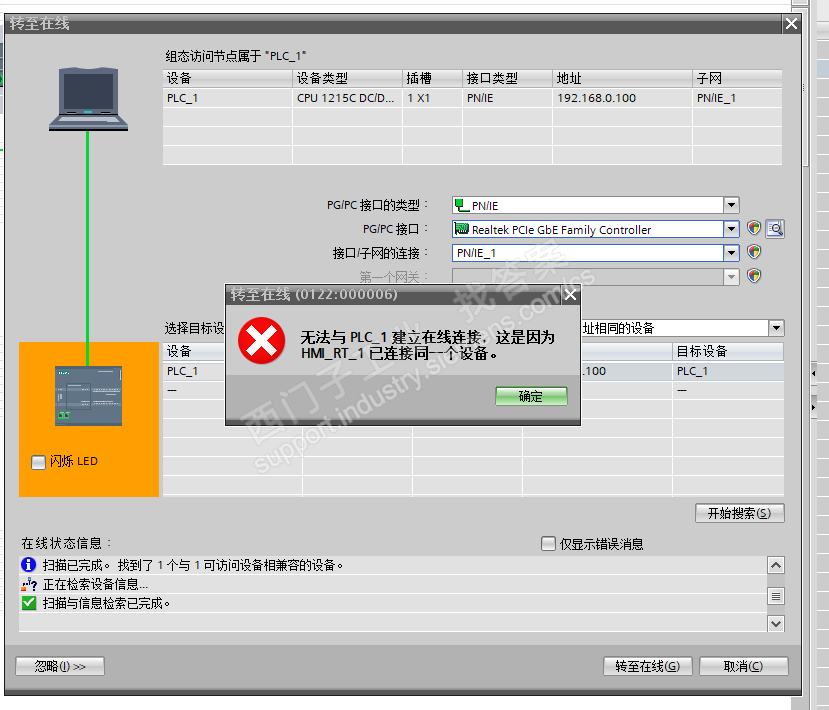Click green checkmark icon in status log
Viewport: 829px width, 710px height.
tap(29, 603)
